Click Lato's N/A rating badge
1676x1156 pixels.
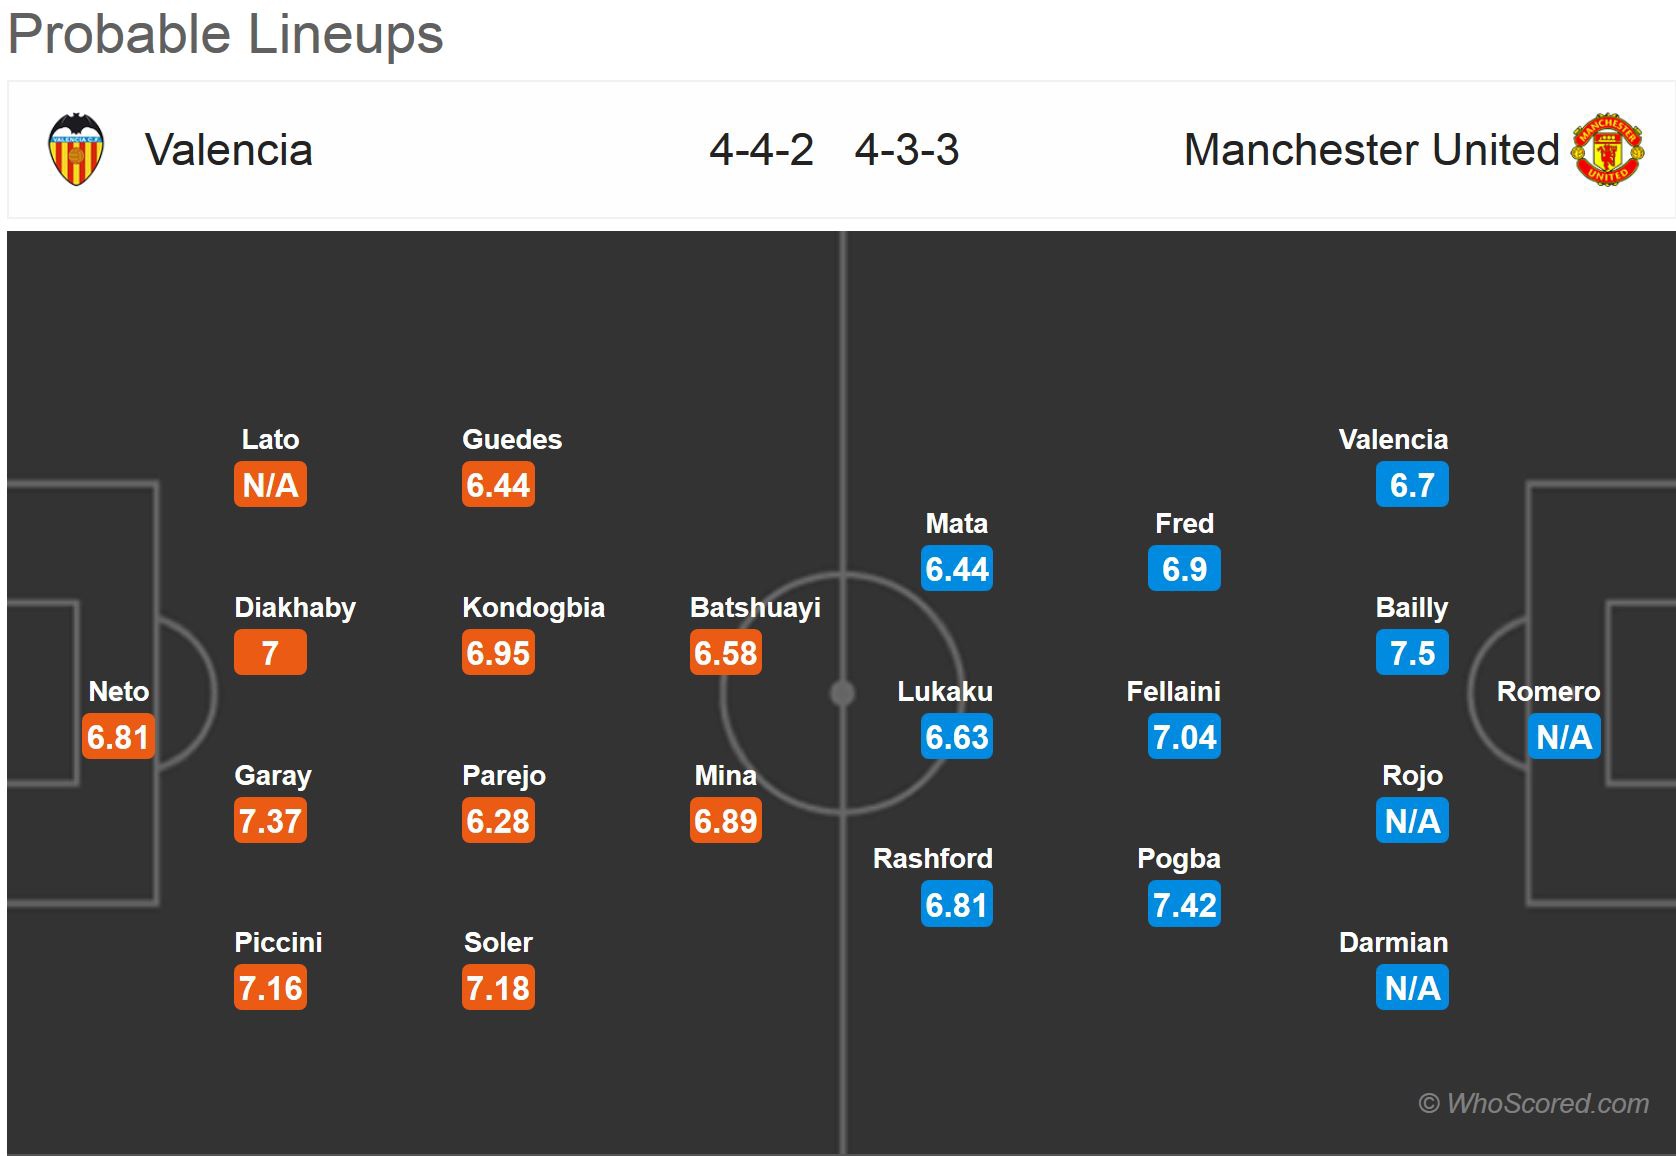[270, 485]
